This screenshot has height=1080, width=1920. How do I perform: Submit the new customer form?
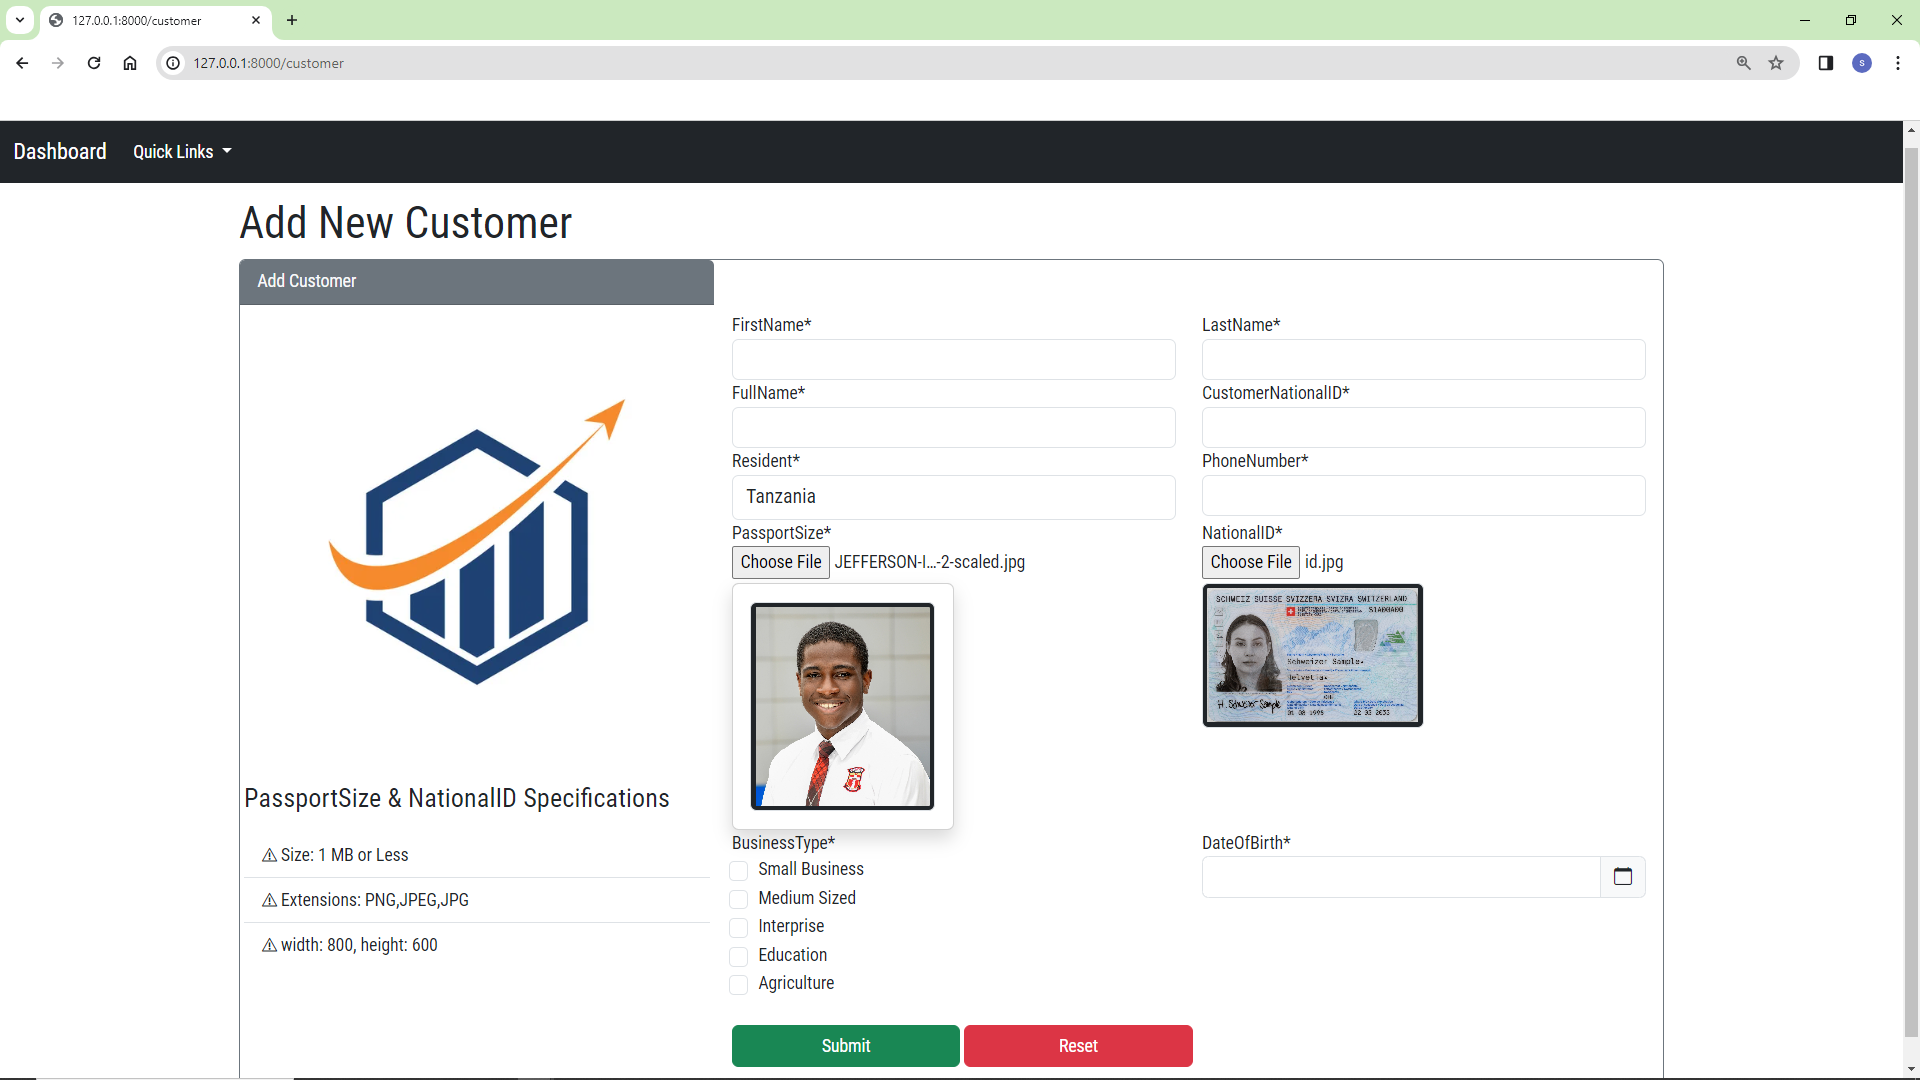[846, 1046]
